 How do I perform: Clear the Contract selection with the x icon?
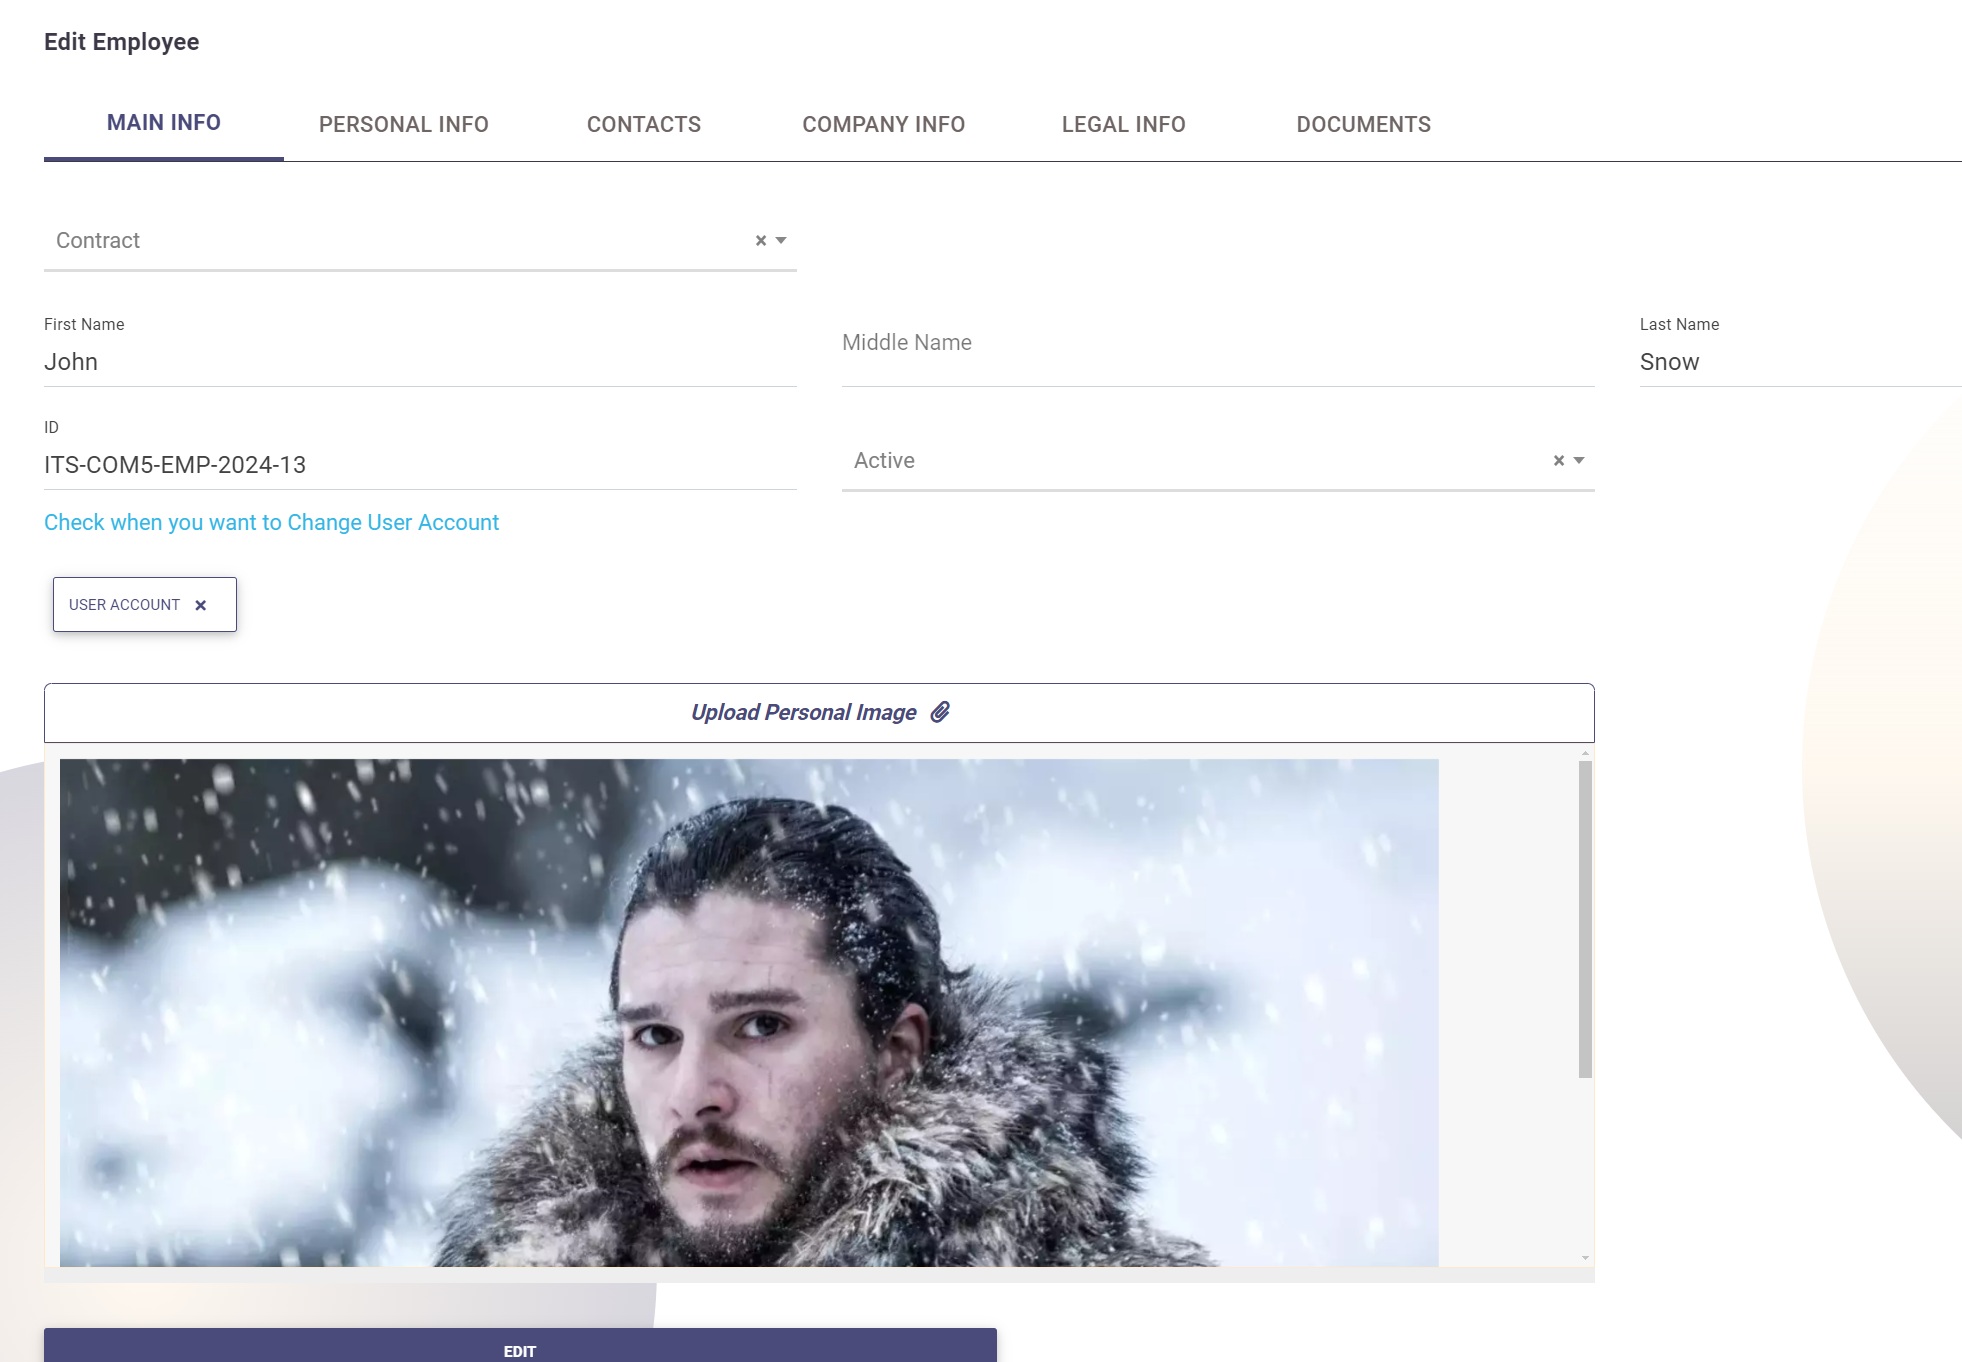tap(761, 241)
